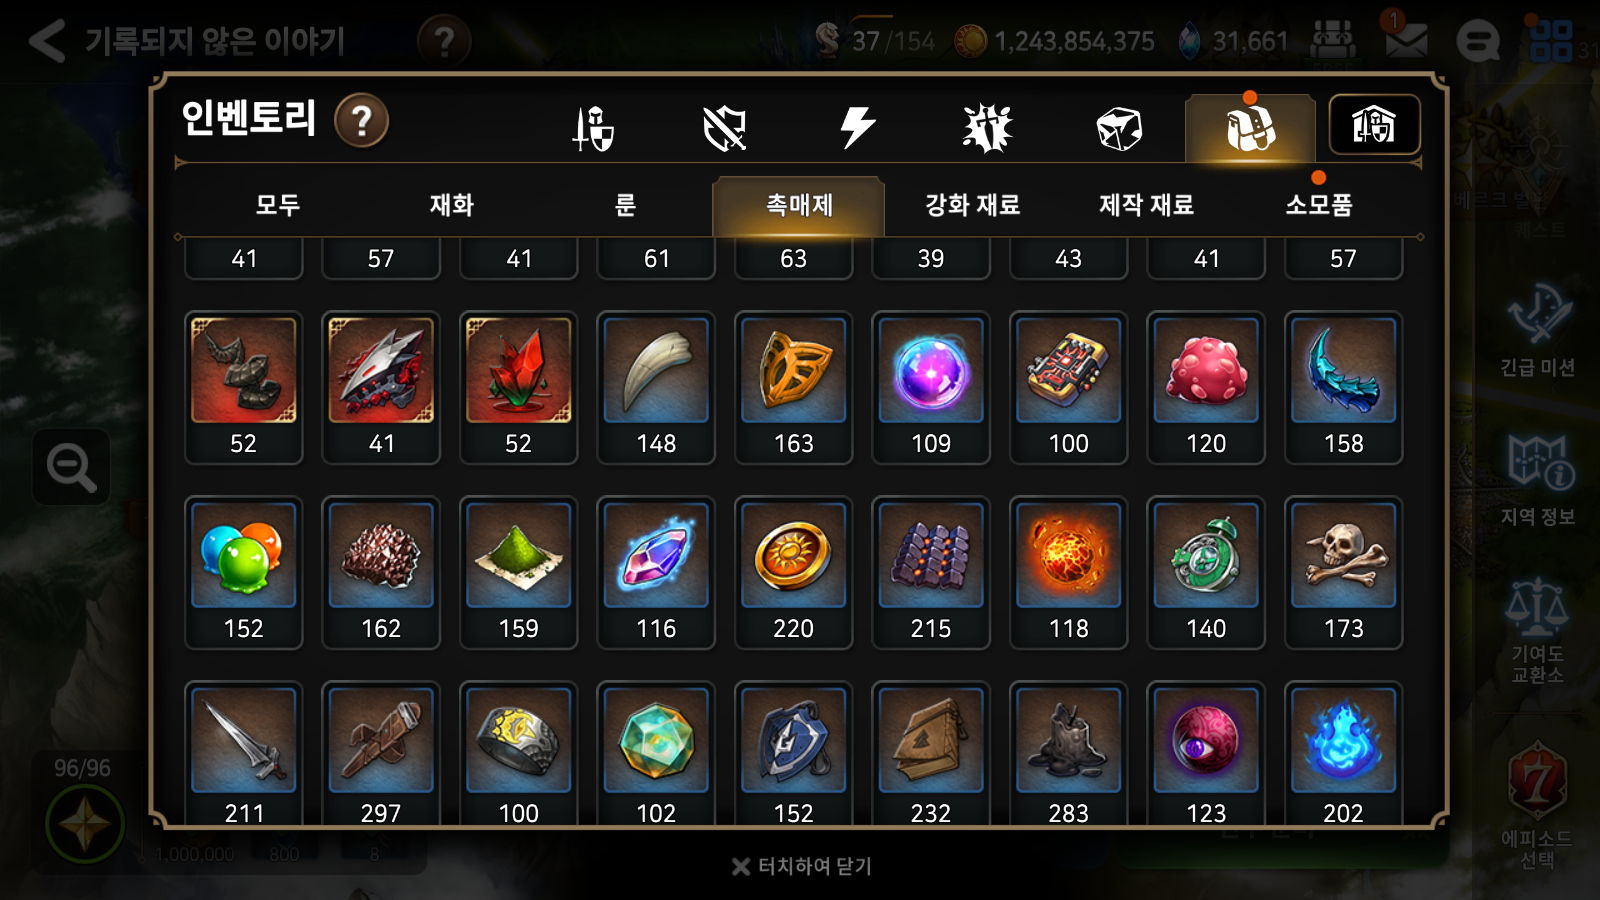Switch to the 제작 재료 tab
Viewport: 1600px width, 900px height.
click(x=1146, y=205)
